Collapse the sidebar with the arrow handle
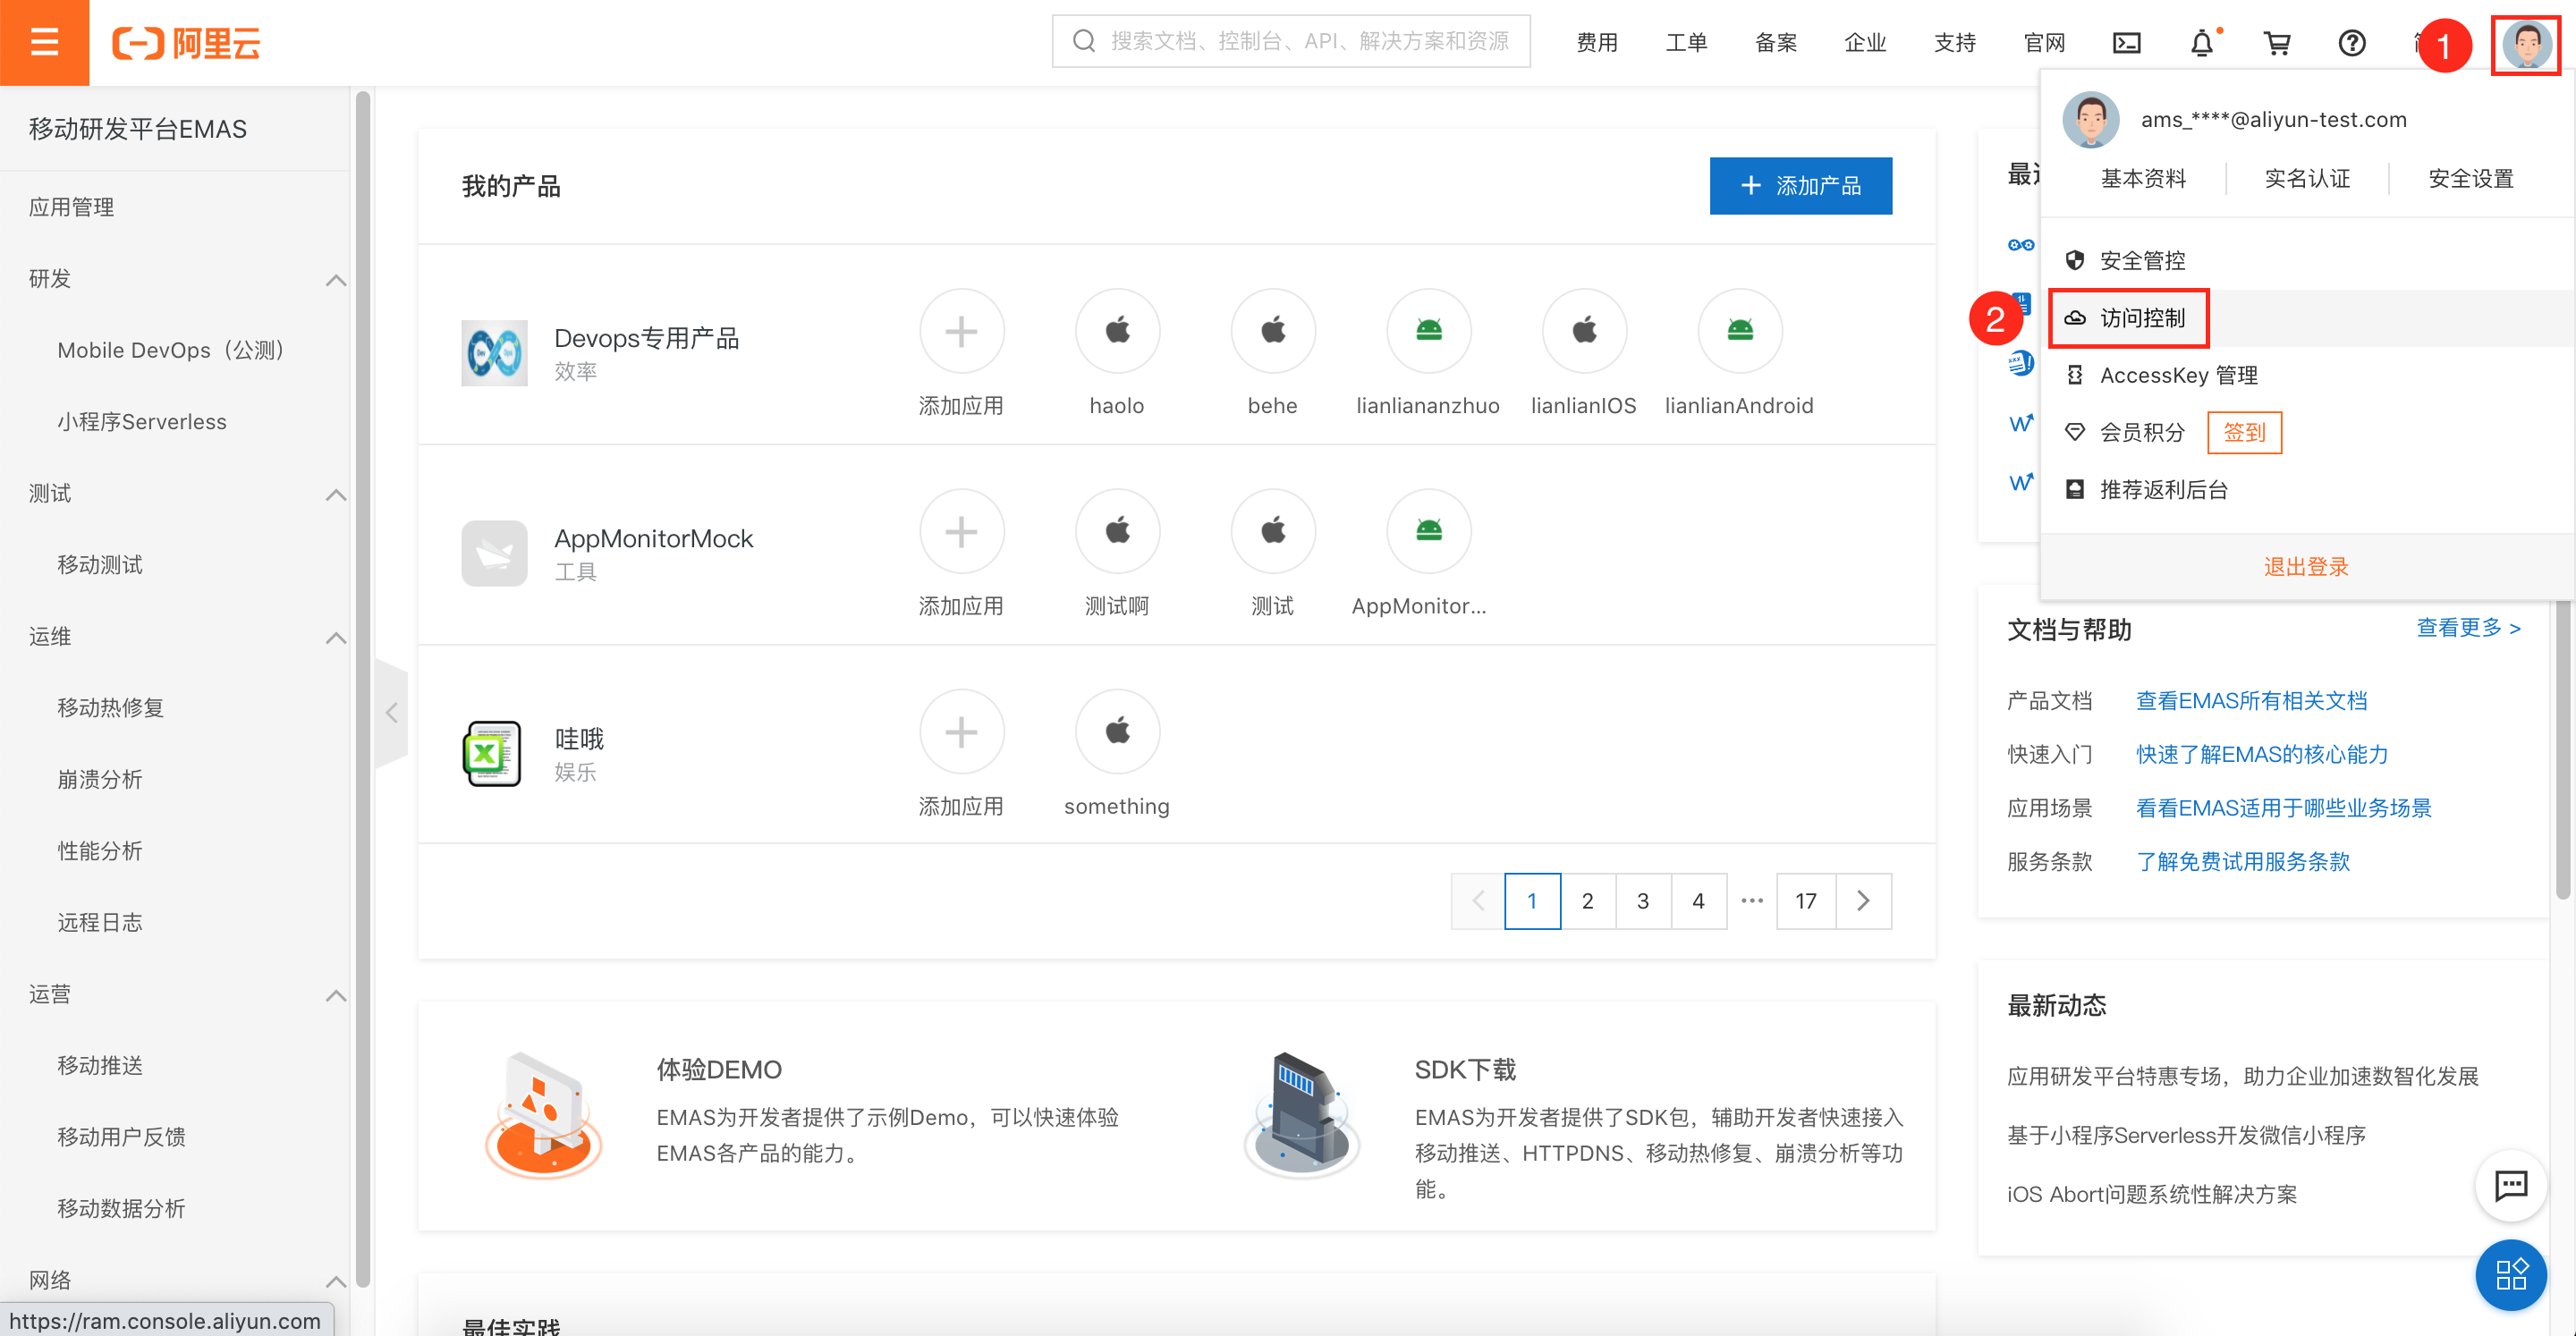2576x1336 pixels. tap(391, 712)
